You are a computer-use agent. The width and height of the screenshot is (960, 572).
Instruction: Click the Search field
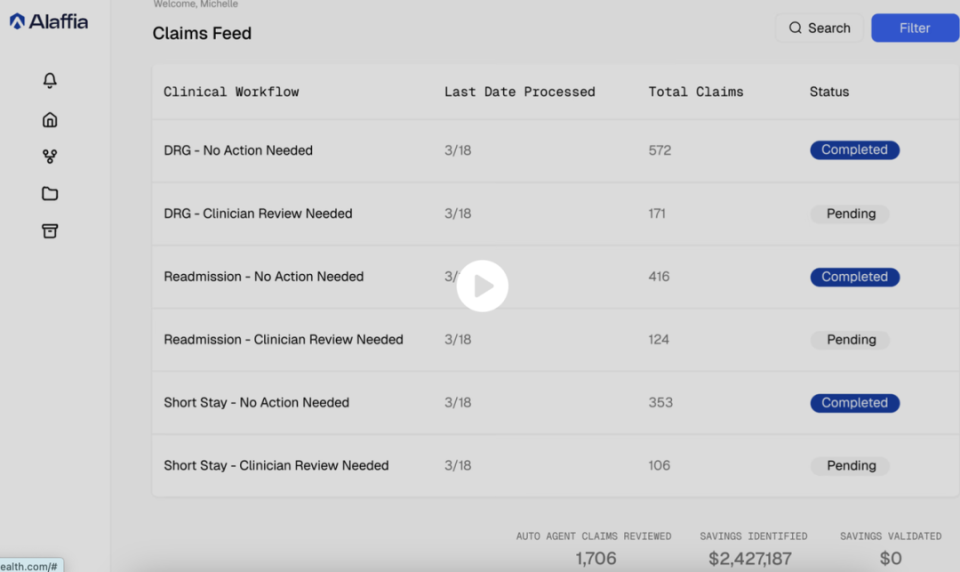(x=819, y=28)
